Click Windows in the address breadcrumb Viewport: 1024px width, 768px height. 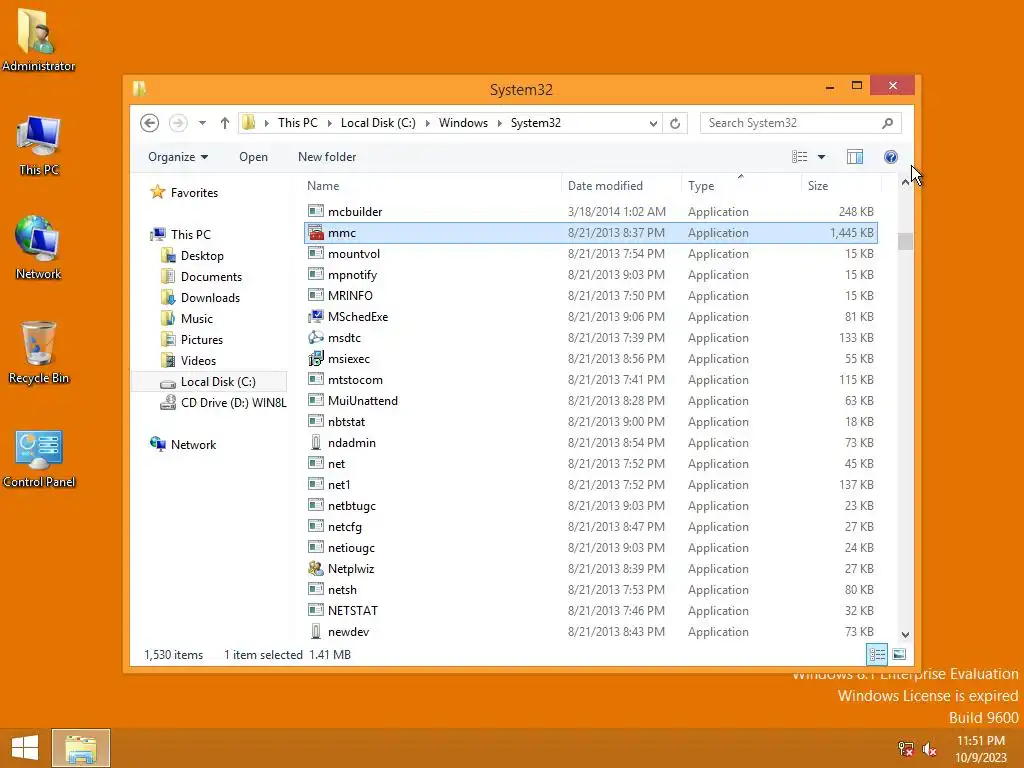[463, 123]
